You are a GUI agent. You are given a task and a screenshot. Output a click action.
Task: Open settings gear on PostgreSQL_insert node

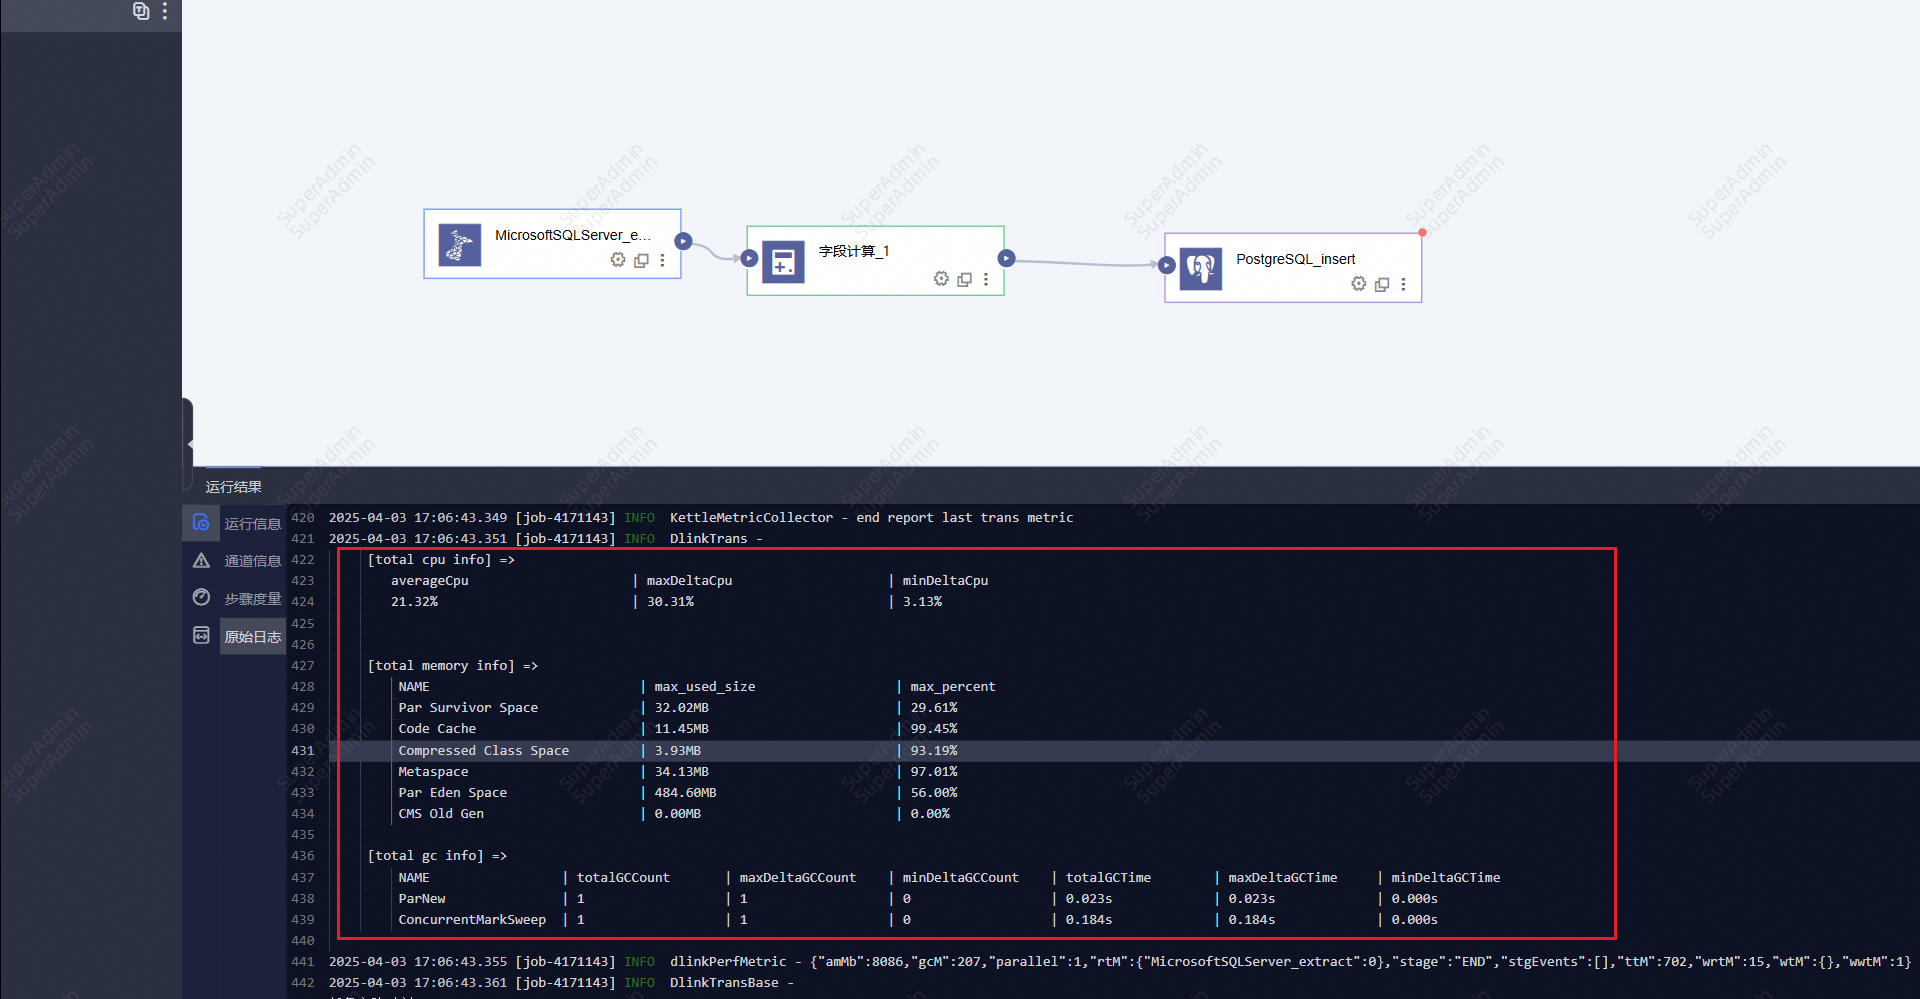tap(1359, 284)
